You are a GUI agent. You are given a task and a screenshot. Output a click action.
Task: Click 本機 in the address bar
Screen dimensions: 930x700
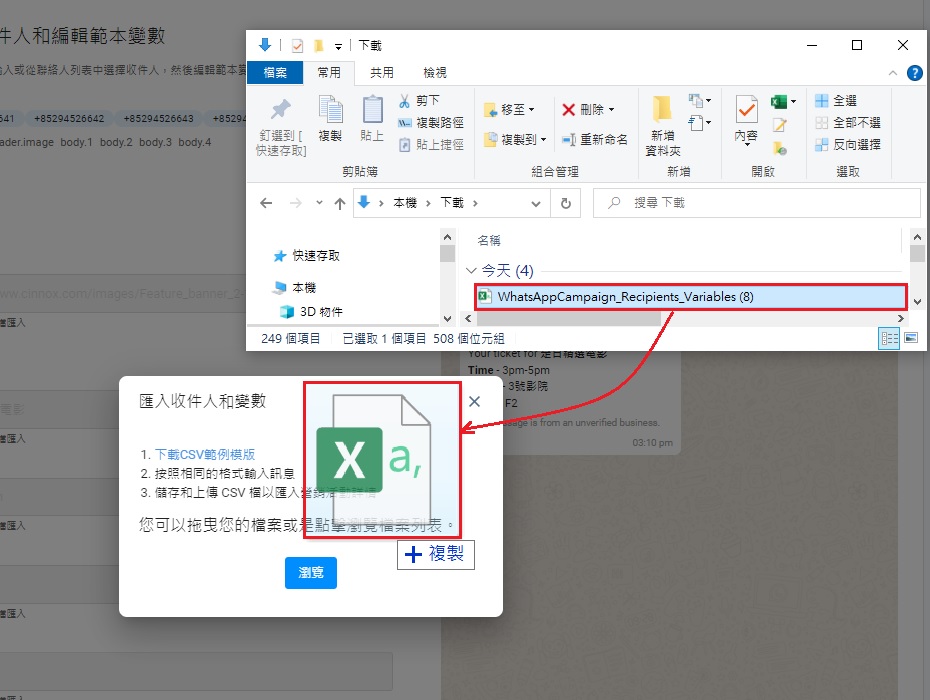click(x=405, y=203)
